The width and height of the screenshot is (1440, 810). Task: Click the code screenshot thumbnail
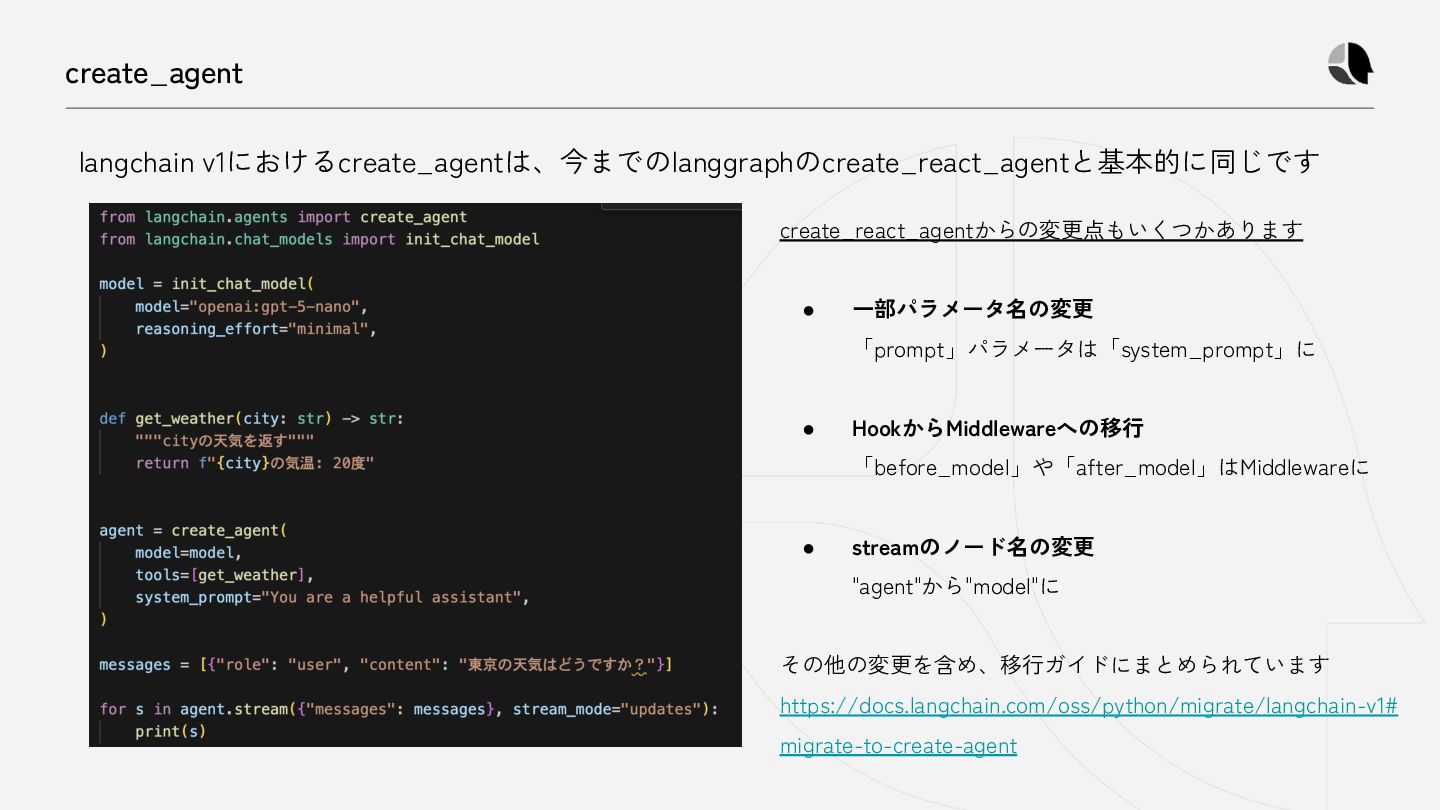pos(415,475)
